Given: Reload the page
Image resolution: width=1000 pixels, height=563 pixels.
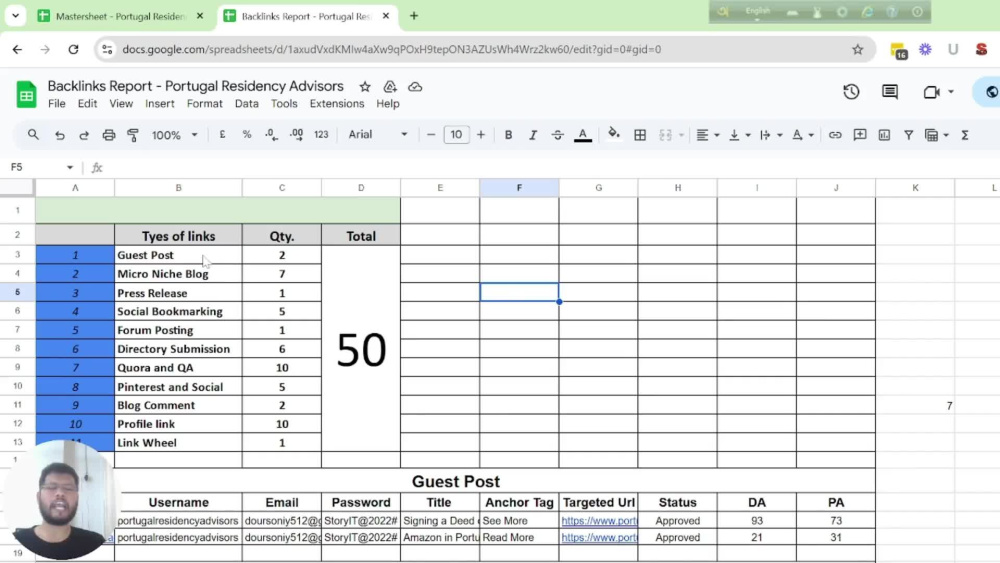Looking at the screenshot, I should (x=73, y=49).
